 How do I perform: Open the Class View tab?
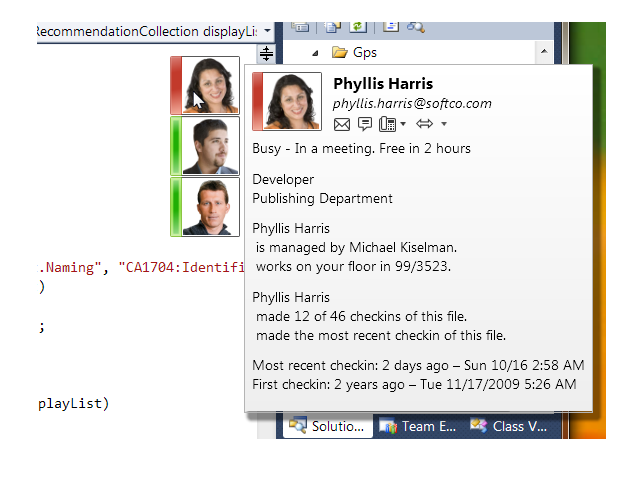(x=510, y=426)
